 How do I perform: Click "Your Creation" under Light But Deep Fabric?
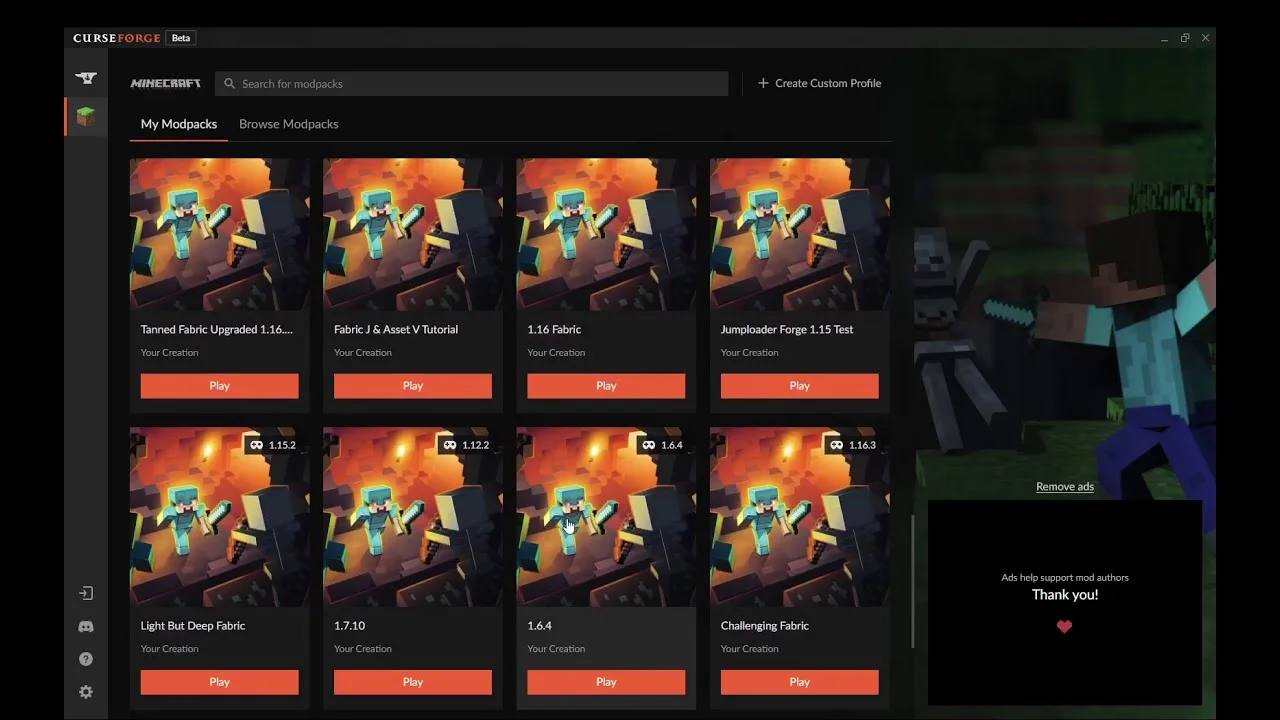tap(170, 649)
